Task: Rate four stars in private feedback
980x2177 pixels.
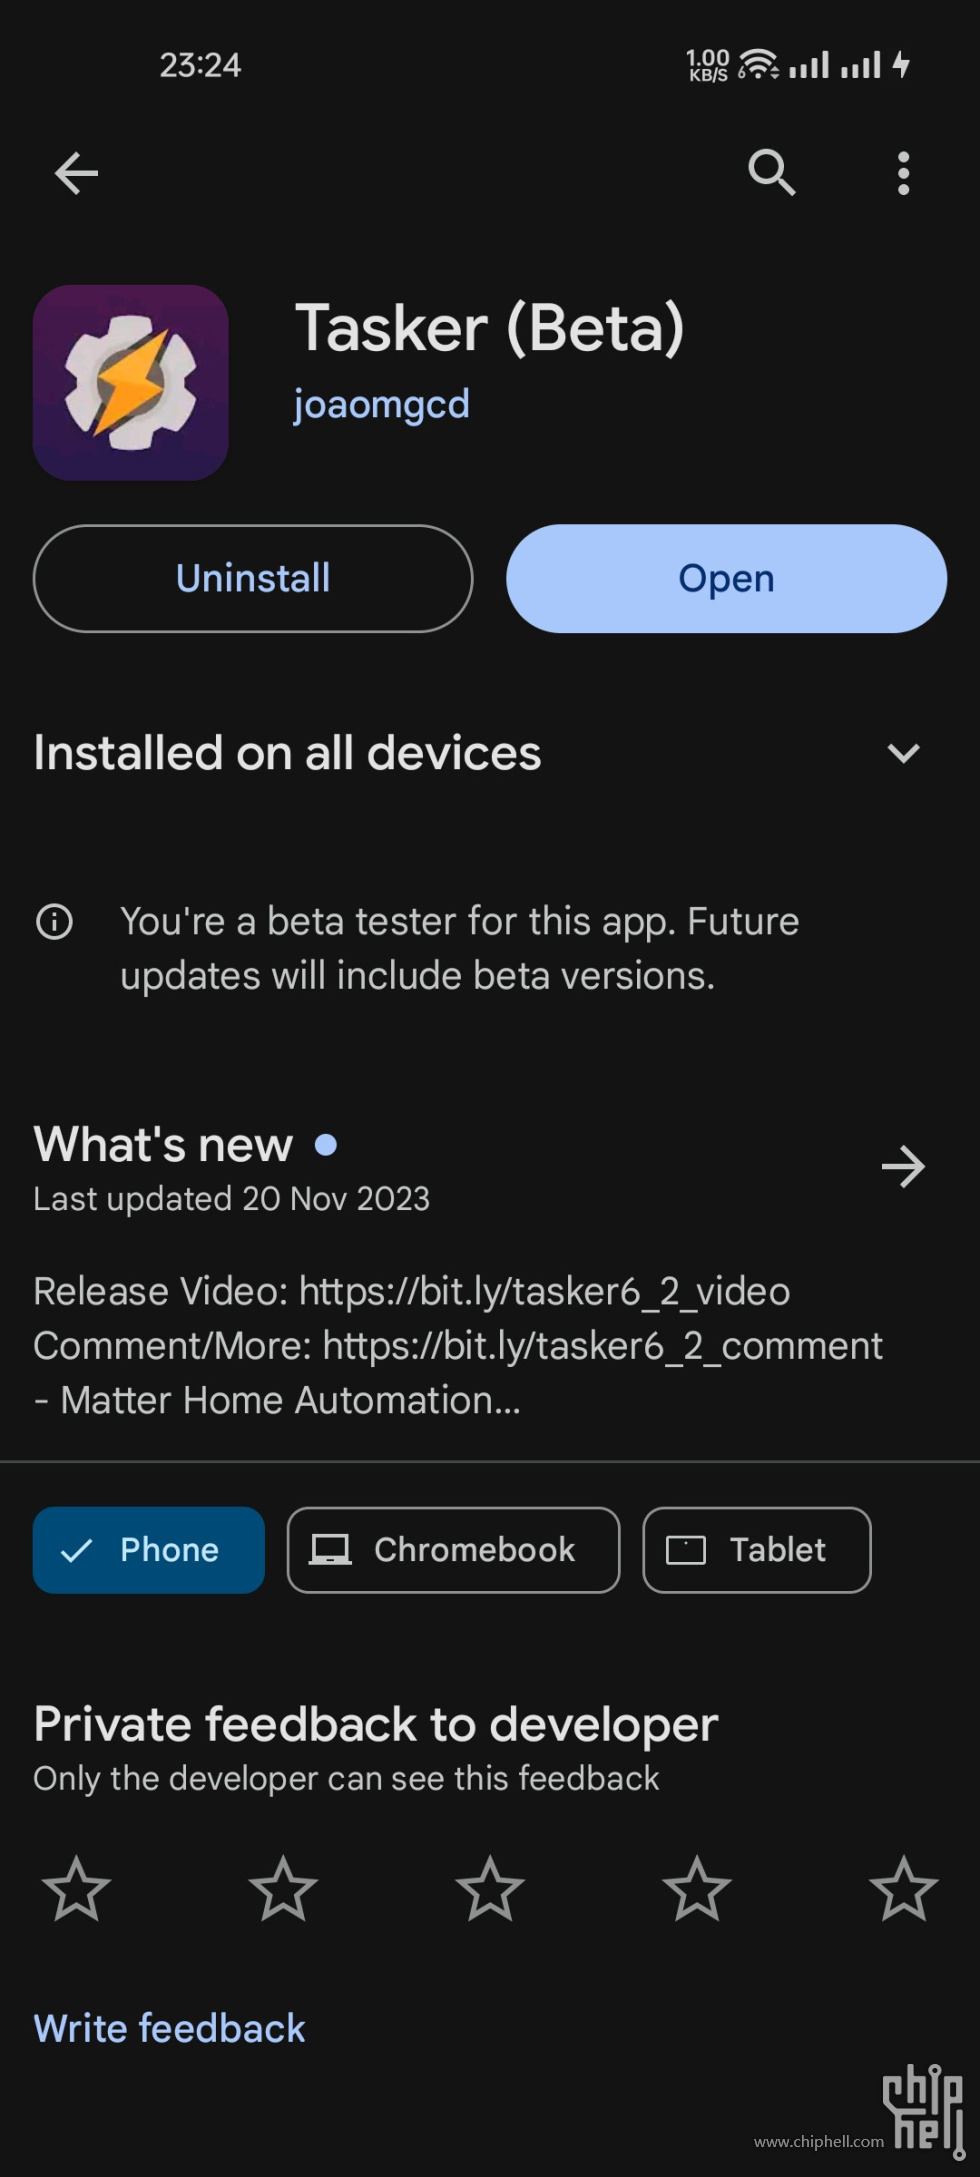Action: (697, 1888)
